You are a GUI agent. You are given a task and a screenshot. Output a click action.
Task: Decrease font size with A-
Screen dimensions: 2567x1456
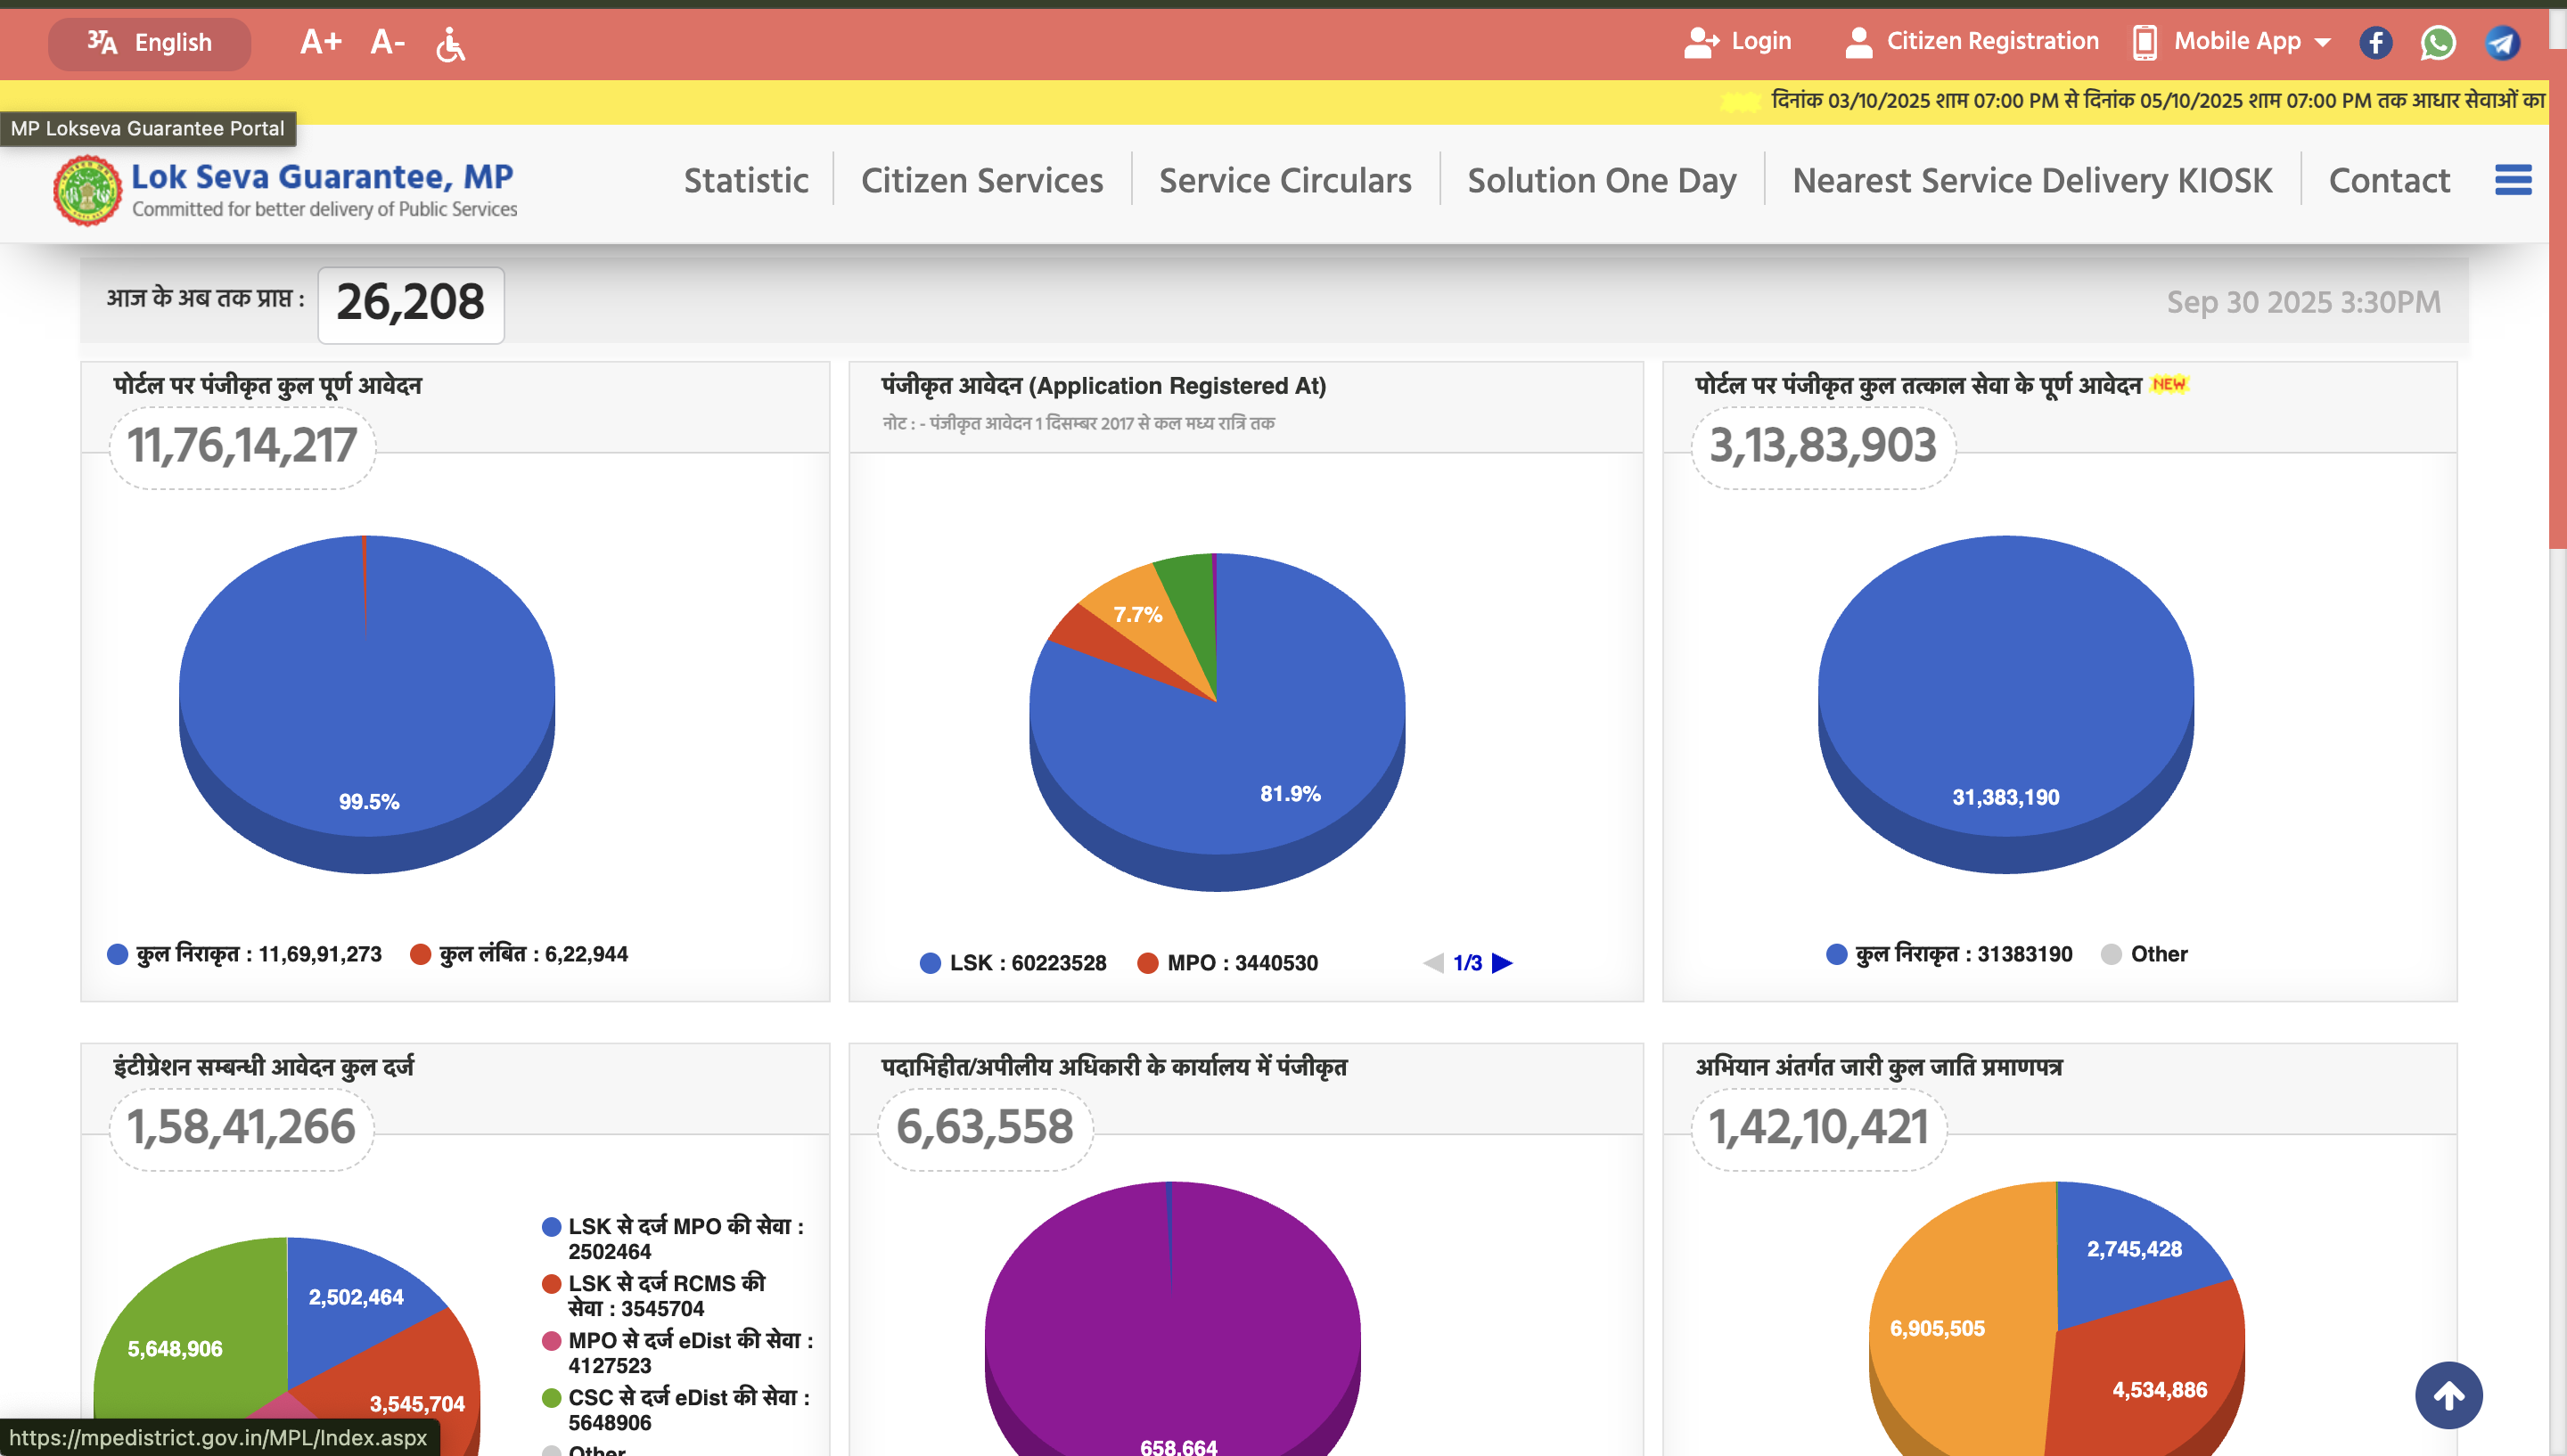[387, 42]
